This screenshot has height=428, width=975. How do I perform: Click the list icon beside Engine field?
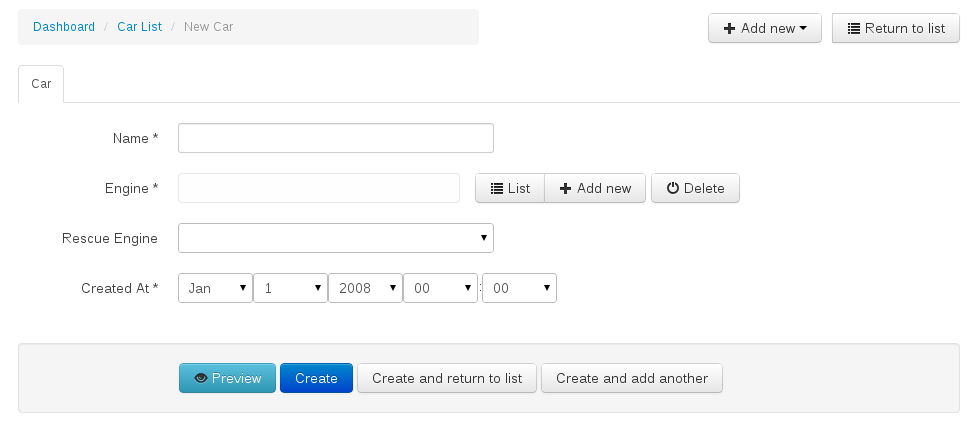point(496,188)
